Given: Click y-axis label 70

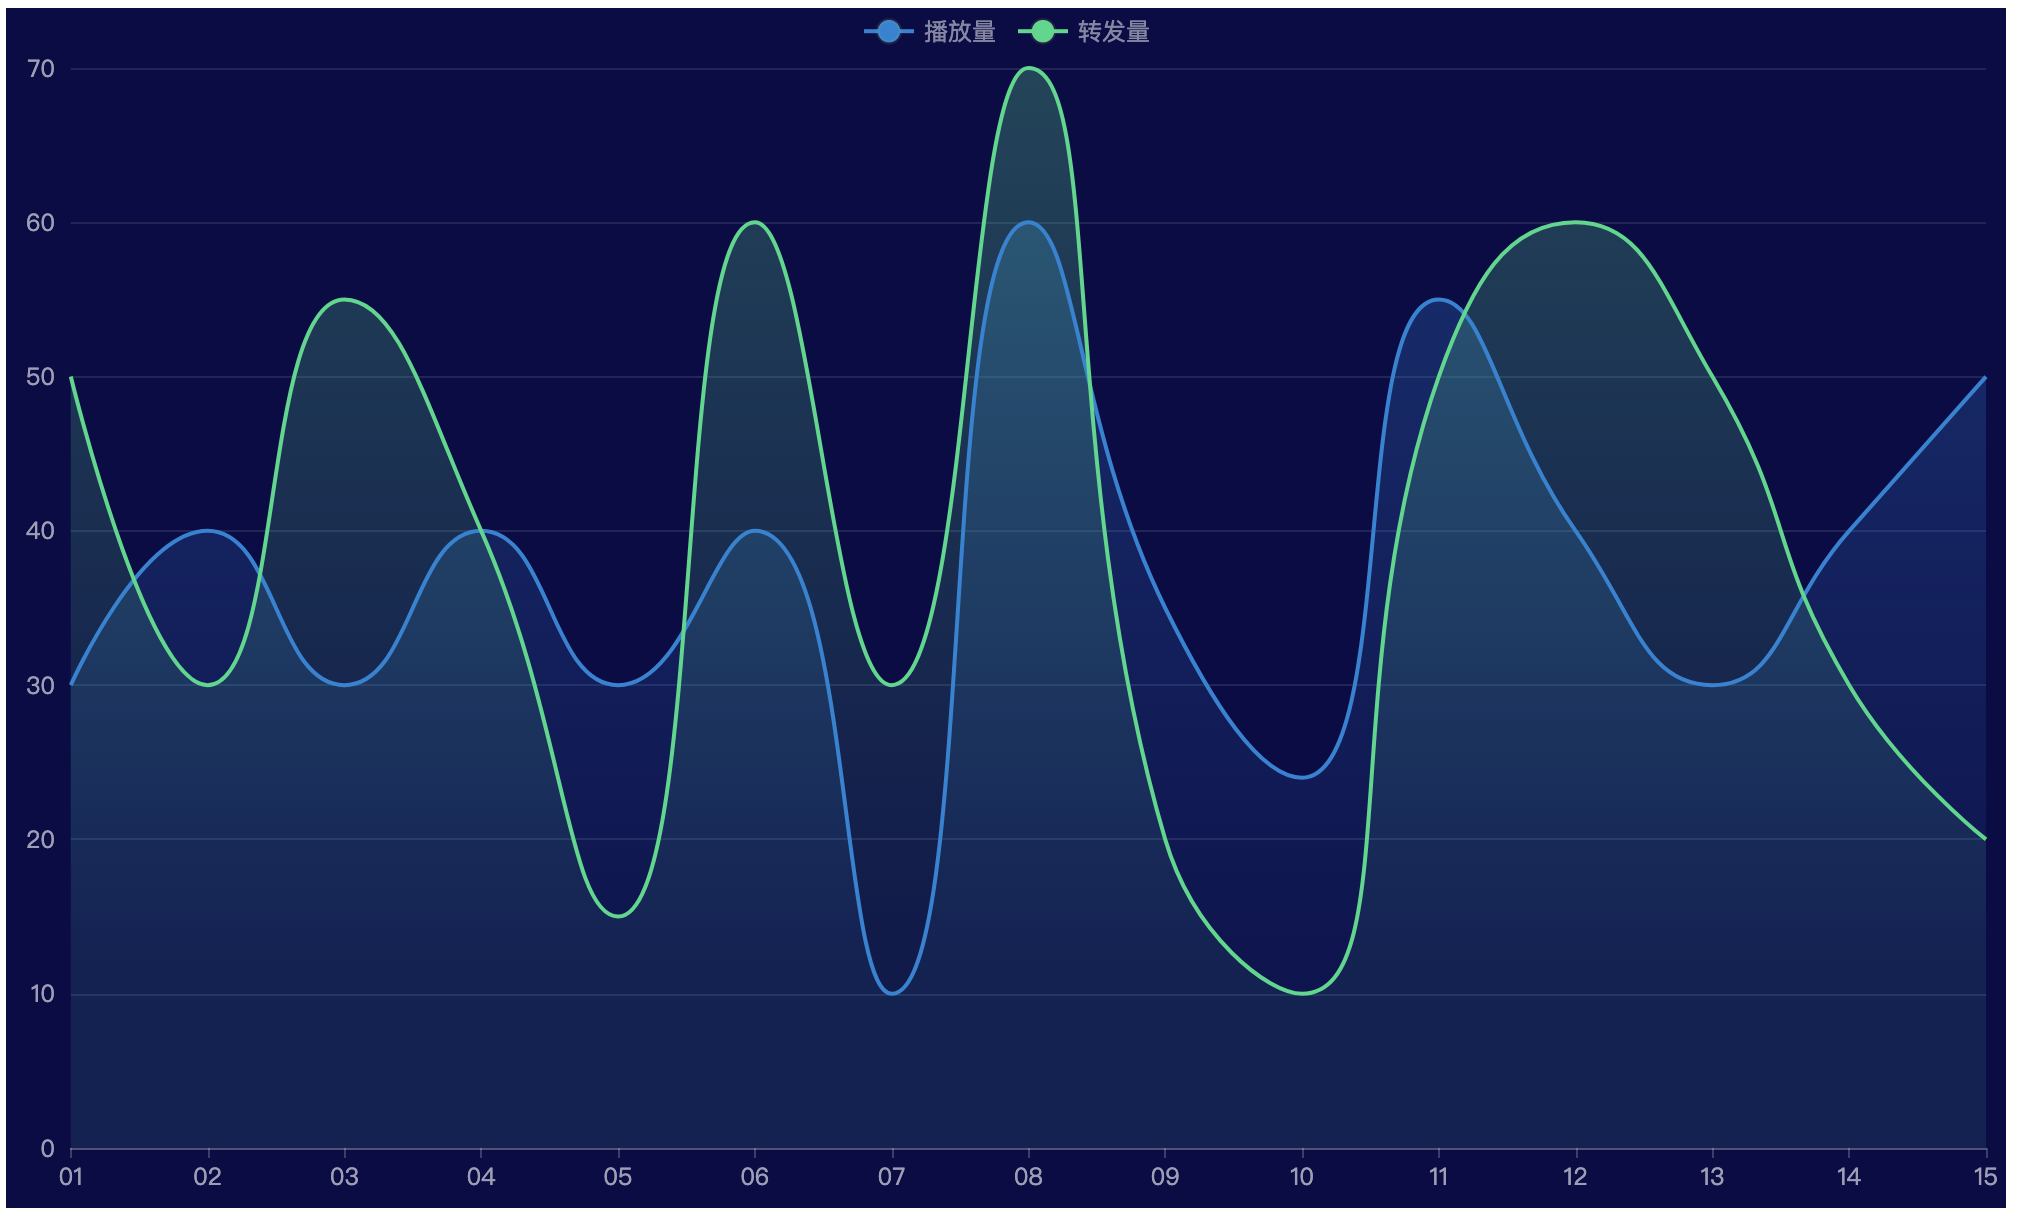Looking at the screenshot, I should point(41,69).
